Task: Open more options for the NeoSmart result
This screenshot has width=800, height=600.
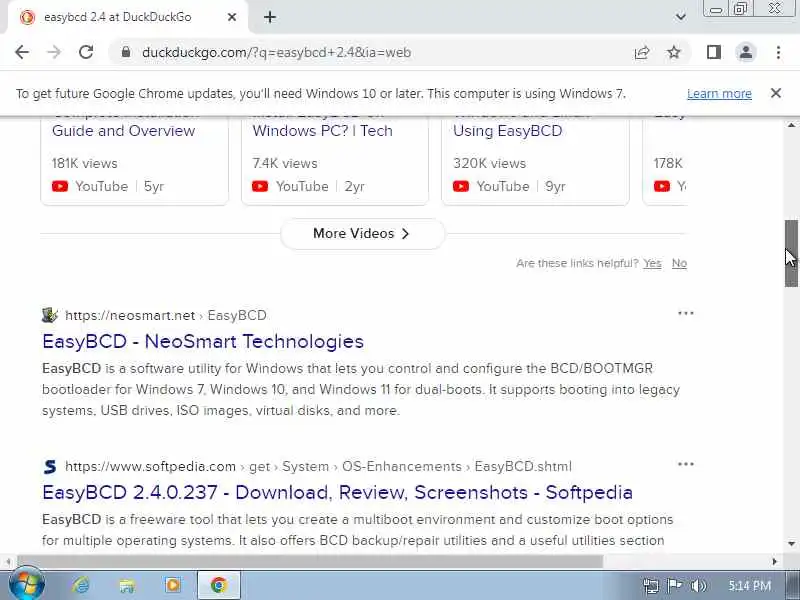Action: (686, 313)
